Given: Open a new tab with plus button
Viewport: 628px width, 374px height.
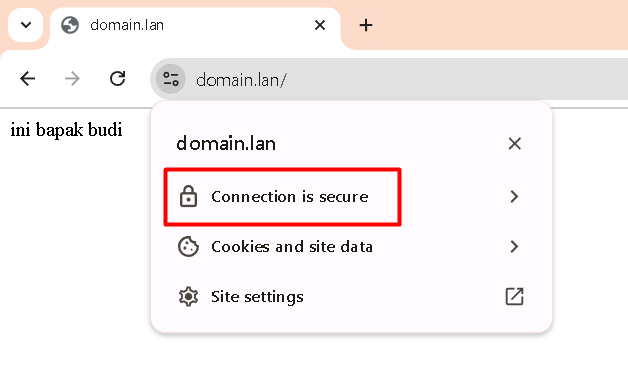Looking at the screenshot, I should (366, 25).
